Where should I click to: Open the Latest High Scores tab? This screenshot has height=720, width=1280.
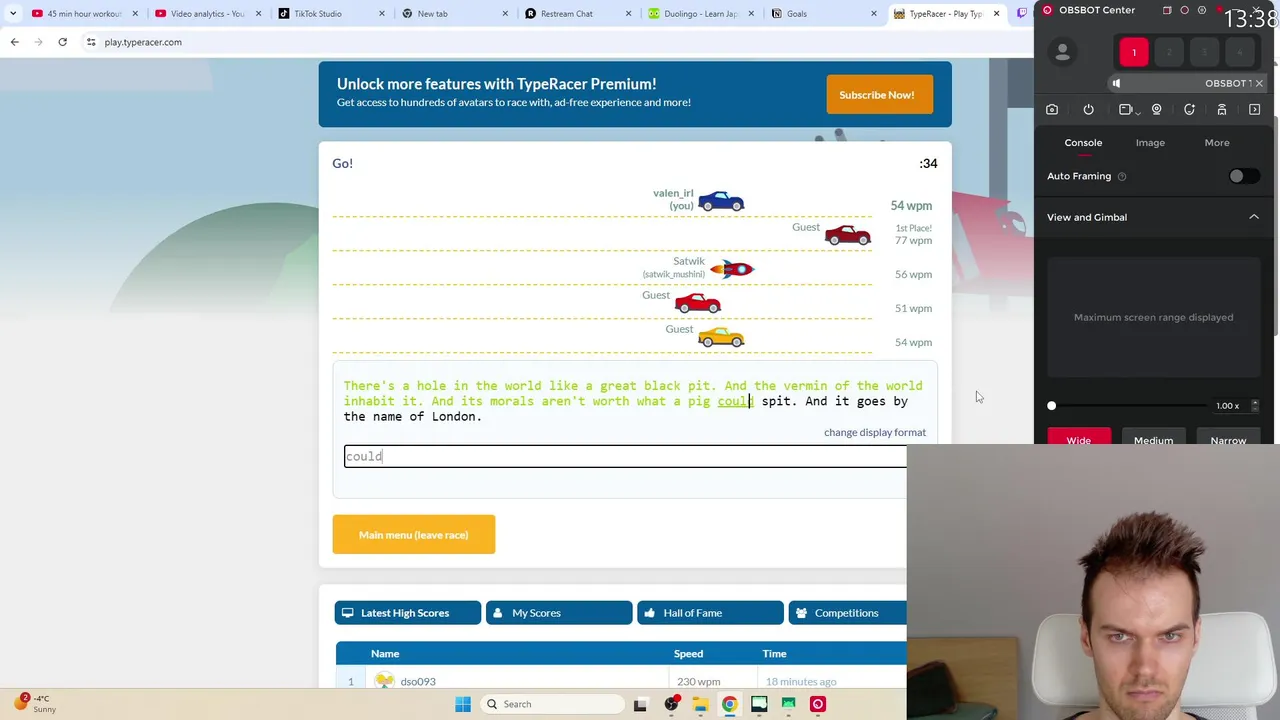408,613
